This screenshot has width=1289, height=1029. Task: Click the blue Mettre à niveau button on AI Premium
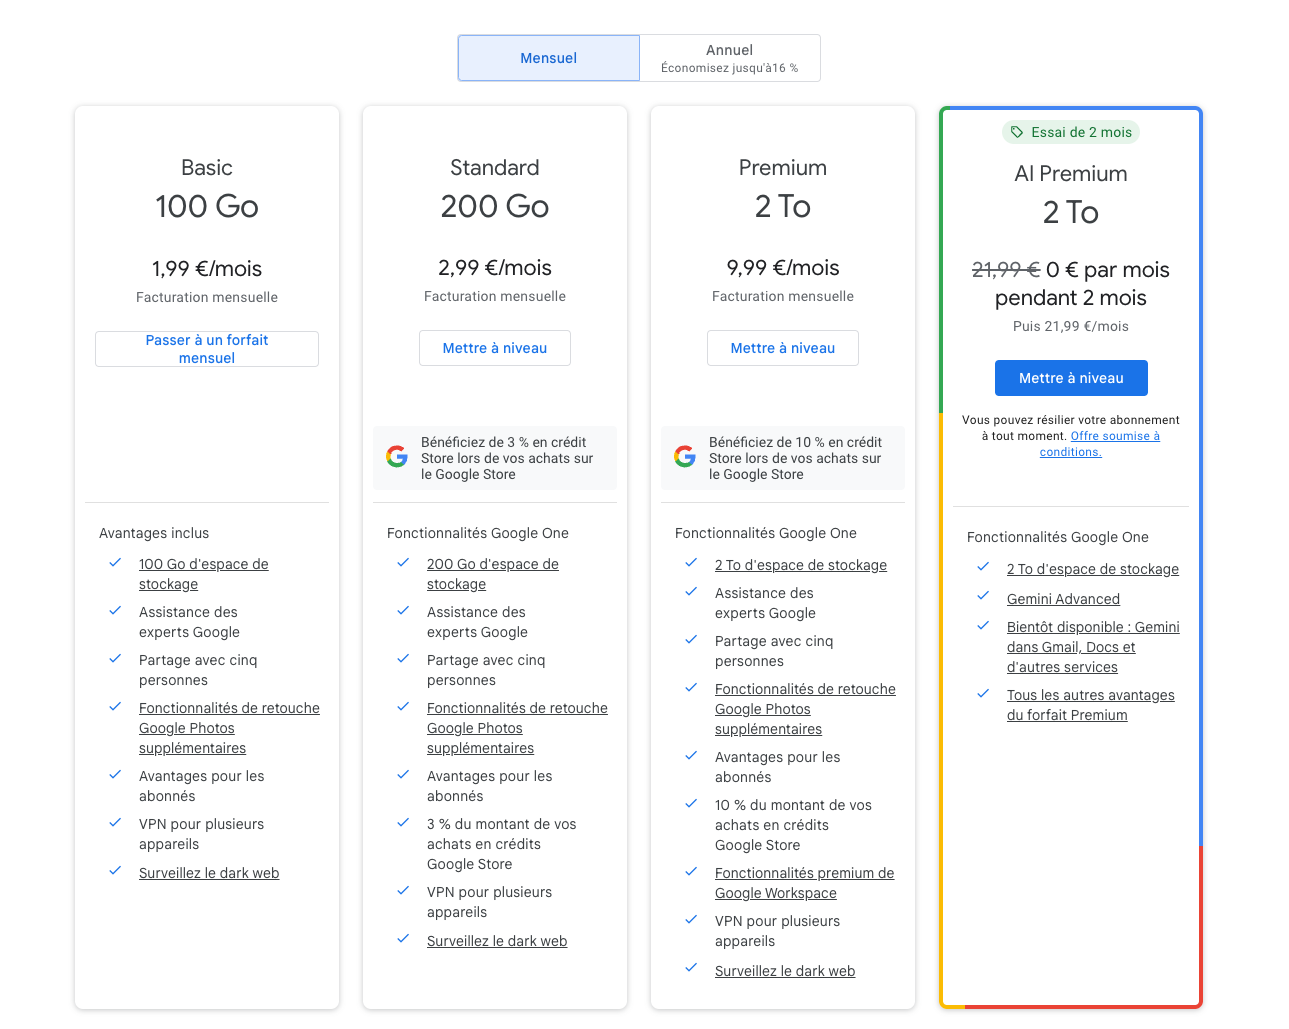1070,378
